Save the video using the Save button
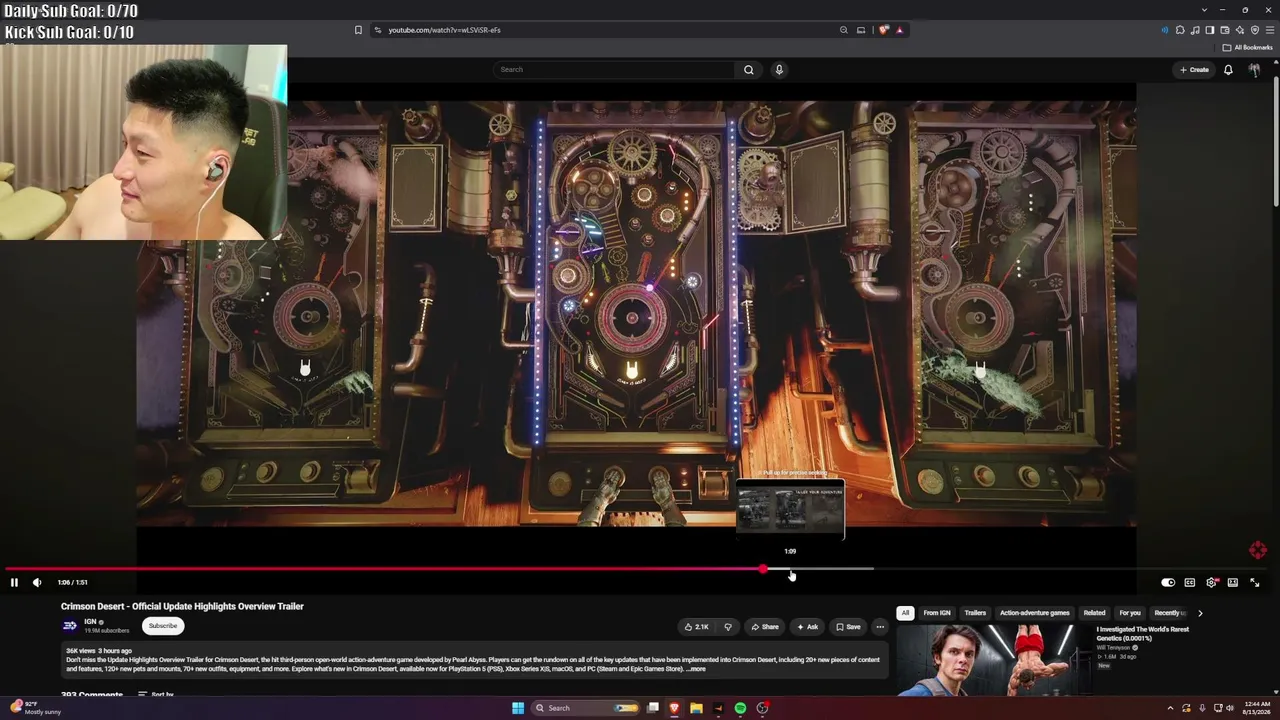 point(848,627)
